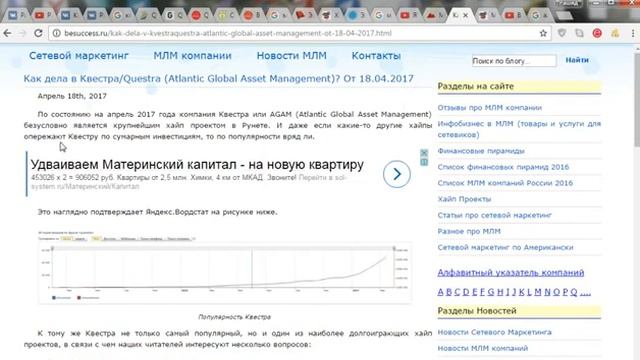Click the browser forward arrow
640x360 pixels.
point(23,33)
